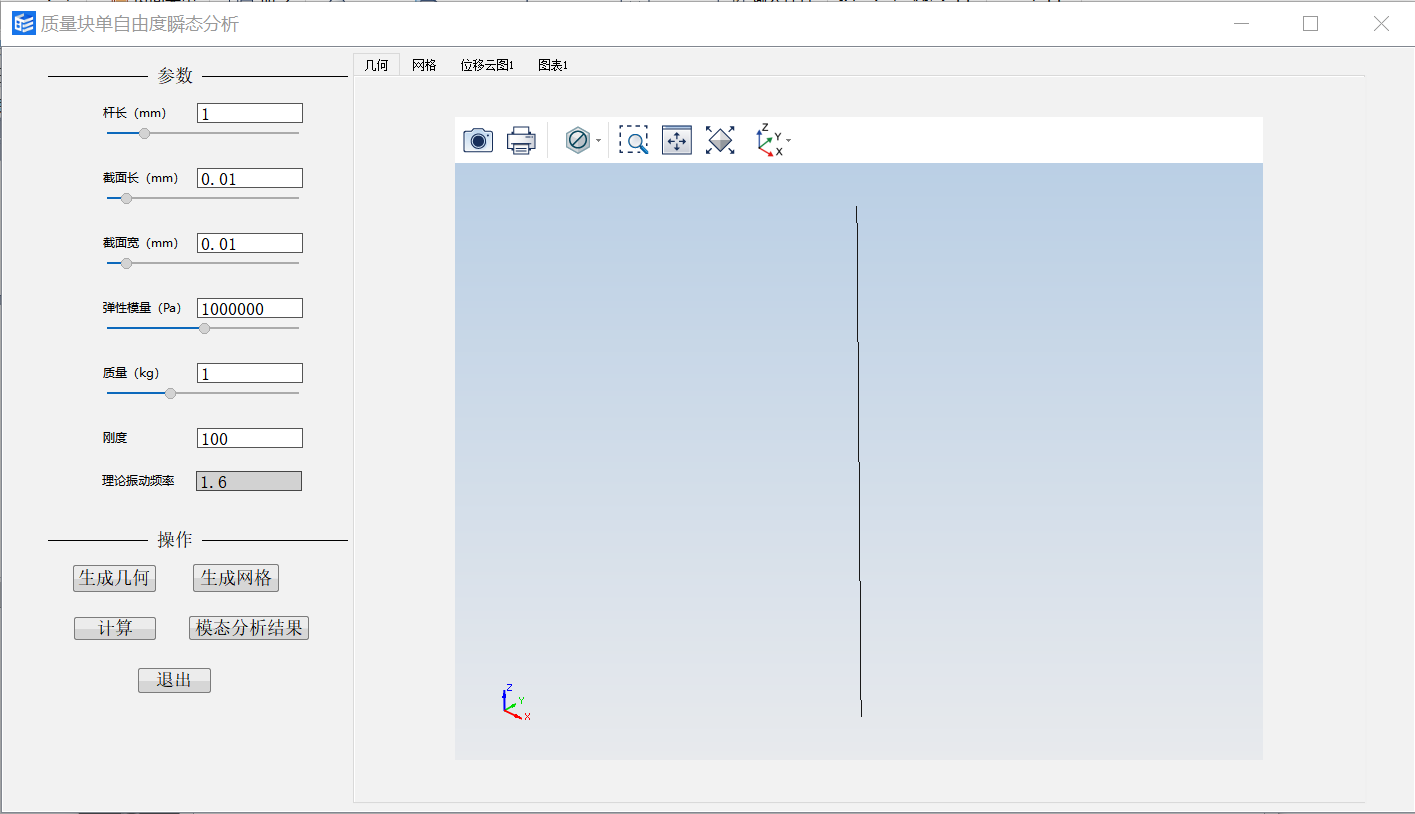The height and width of the screenshot is (814, 1415).
Task: Click the 截面长 slider handle
Action: [x=126, y=198]
